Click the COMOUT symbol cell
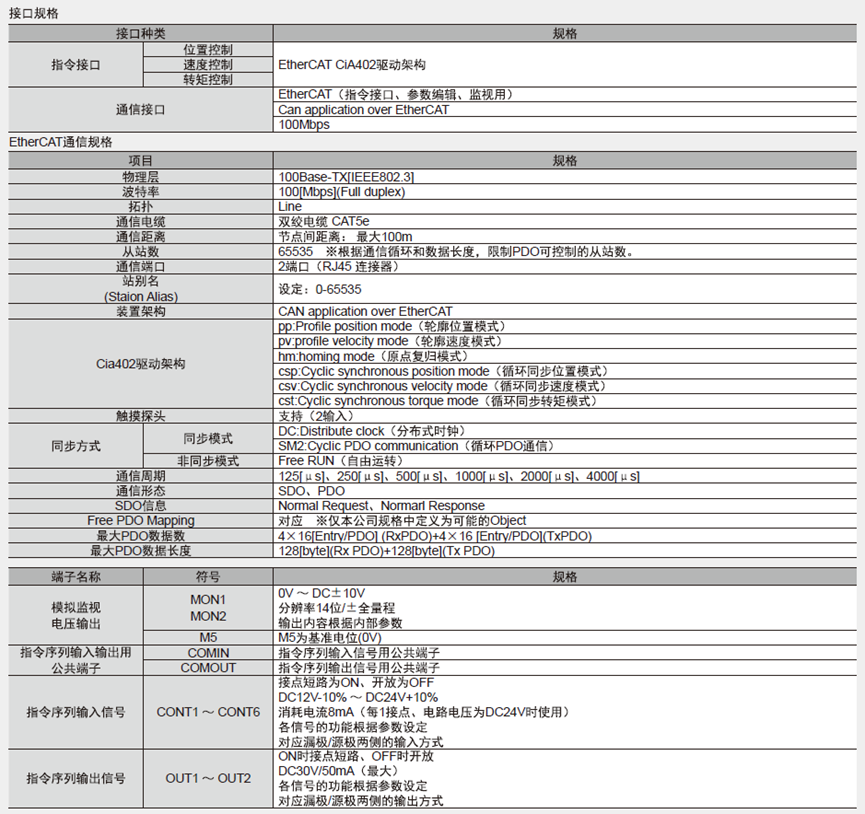This screenshot has height=814, width=865. (208, 667)
